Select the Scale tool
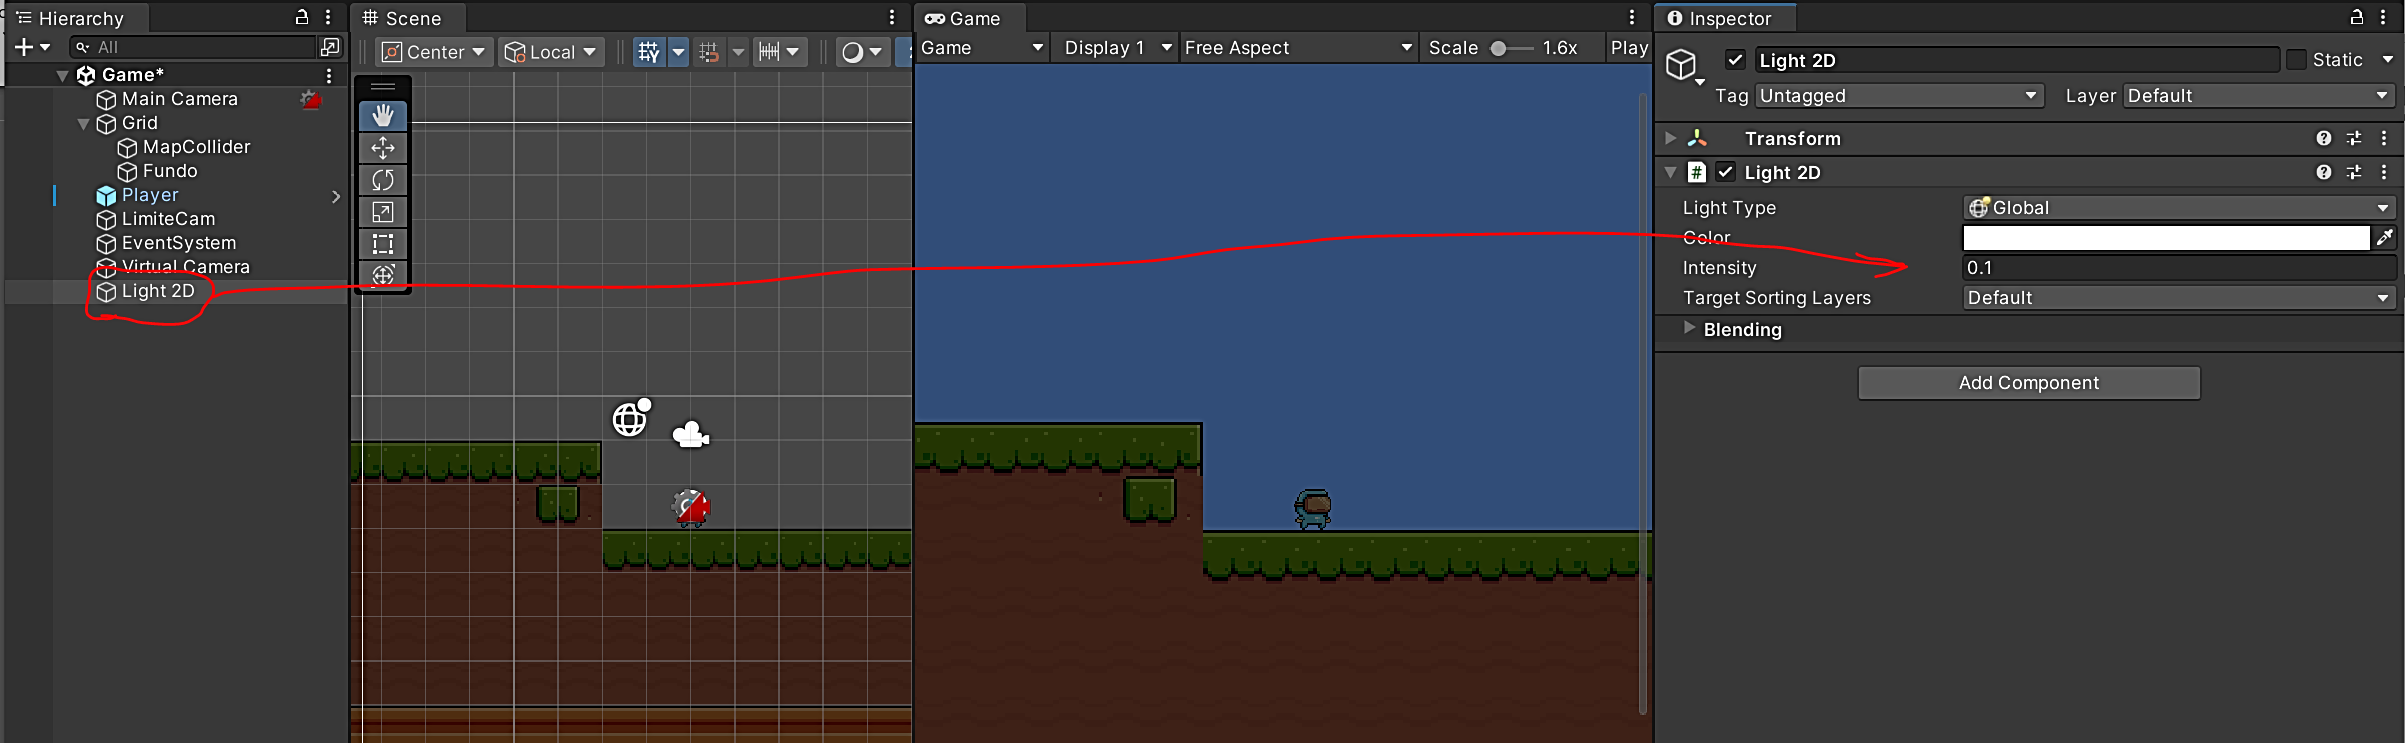Viewport: 2405px width, 743px height. click(x=383, y=212)
